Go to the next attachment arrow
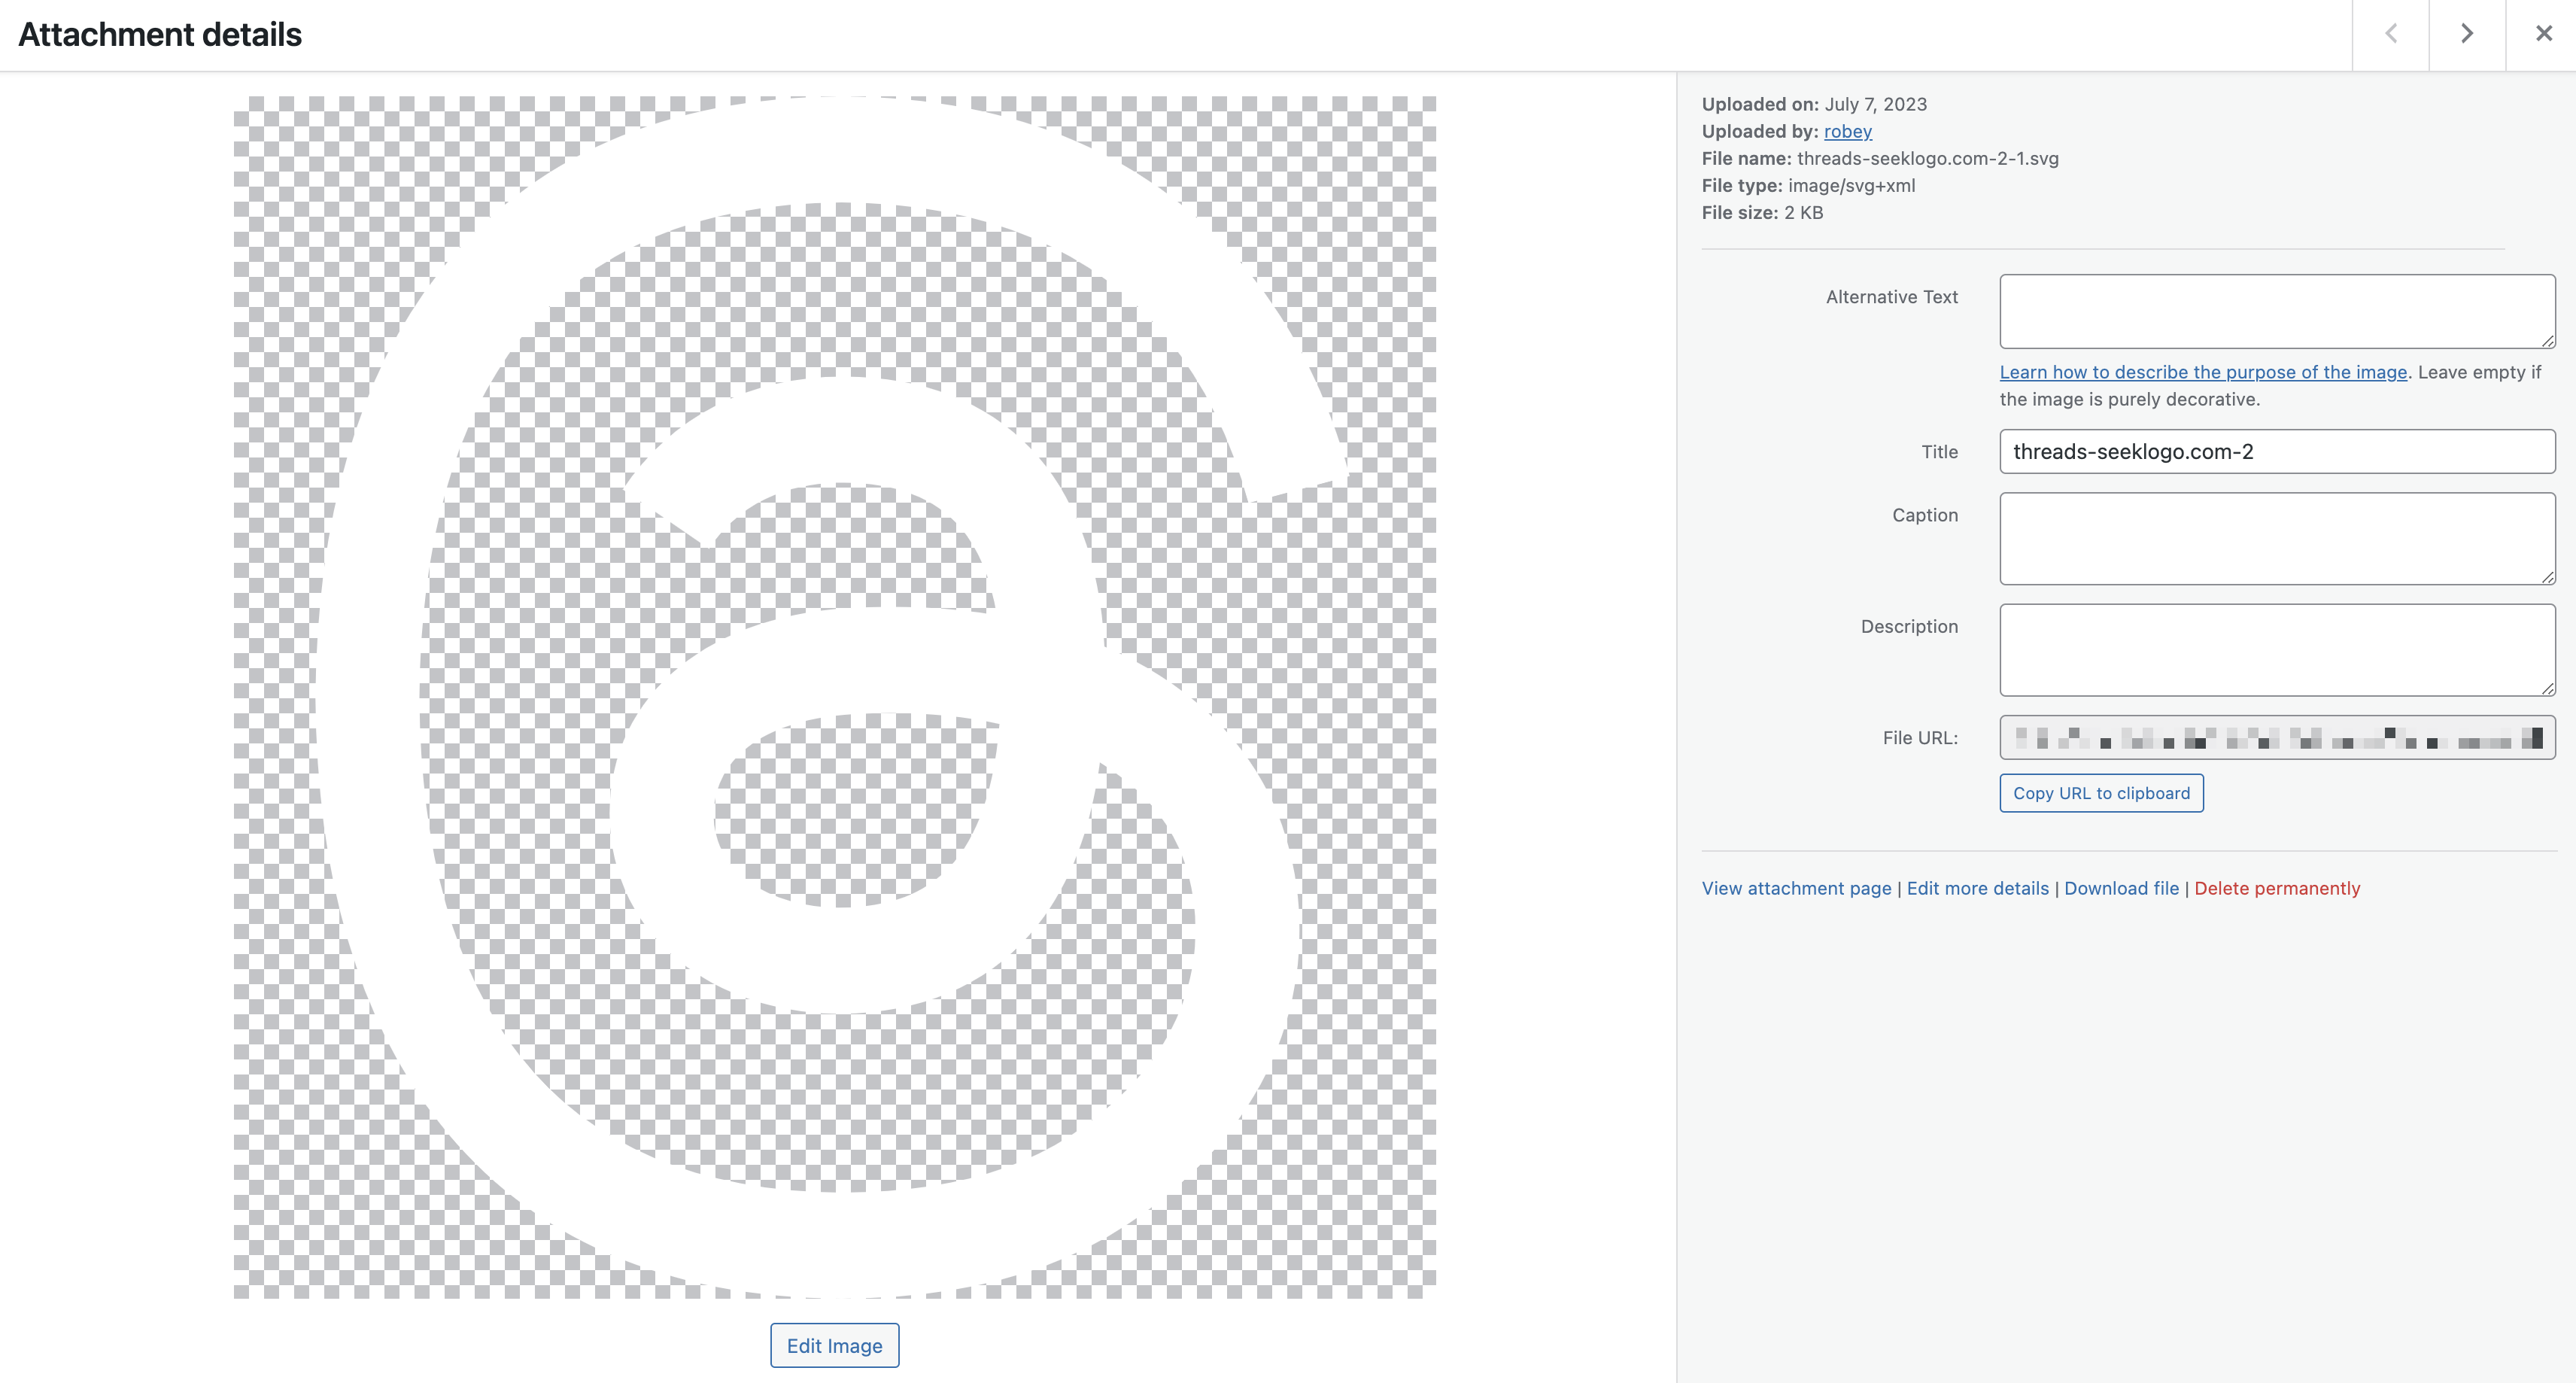The width and height of the screenshot is (2576, 1383). 2467,34
